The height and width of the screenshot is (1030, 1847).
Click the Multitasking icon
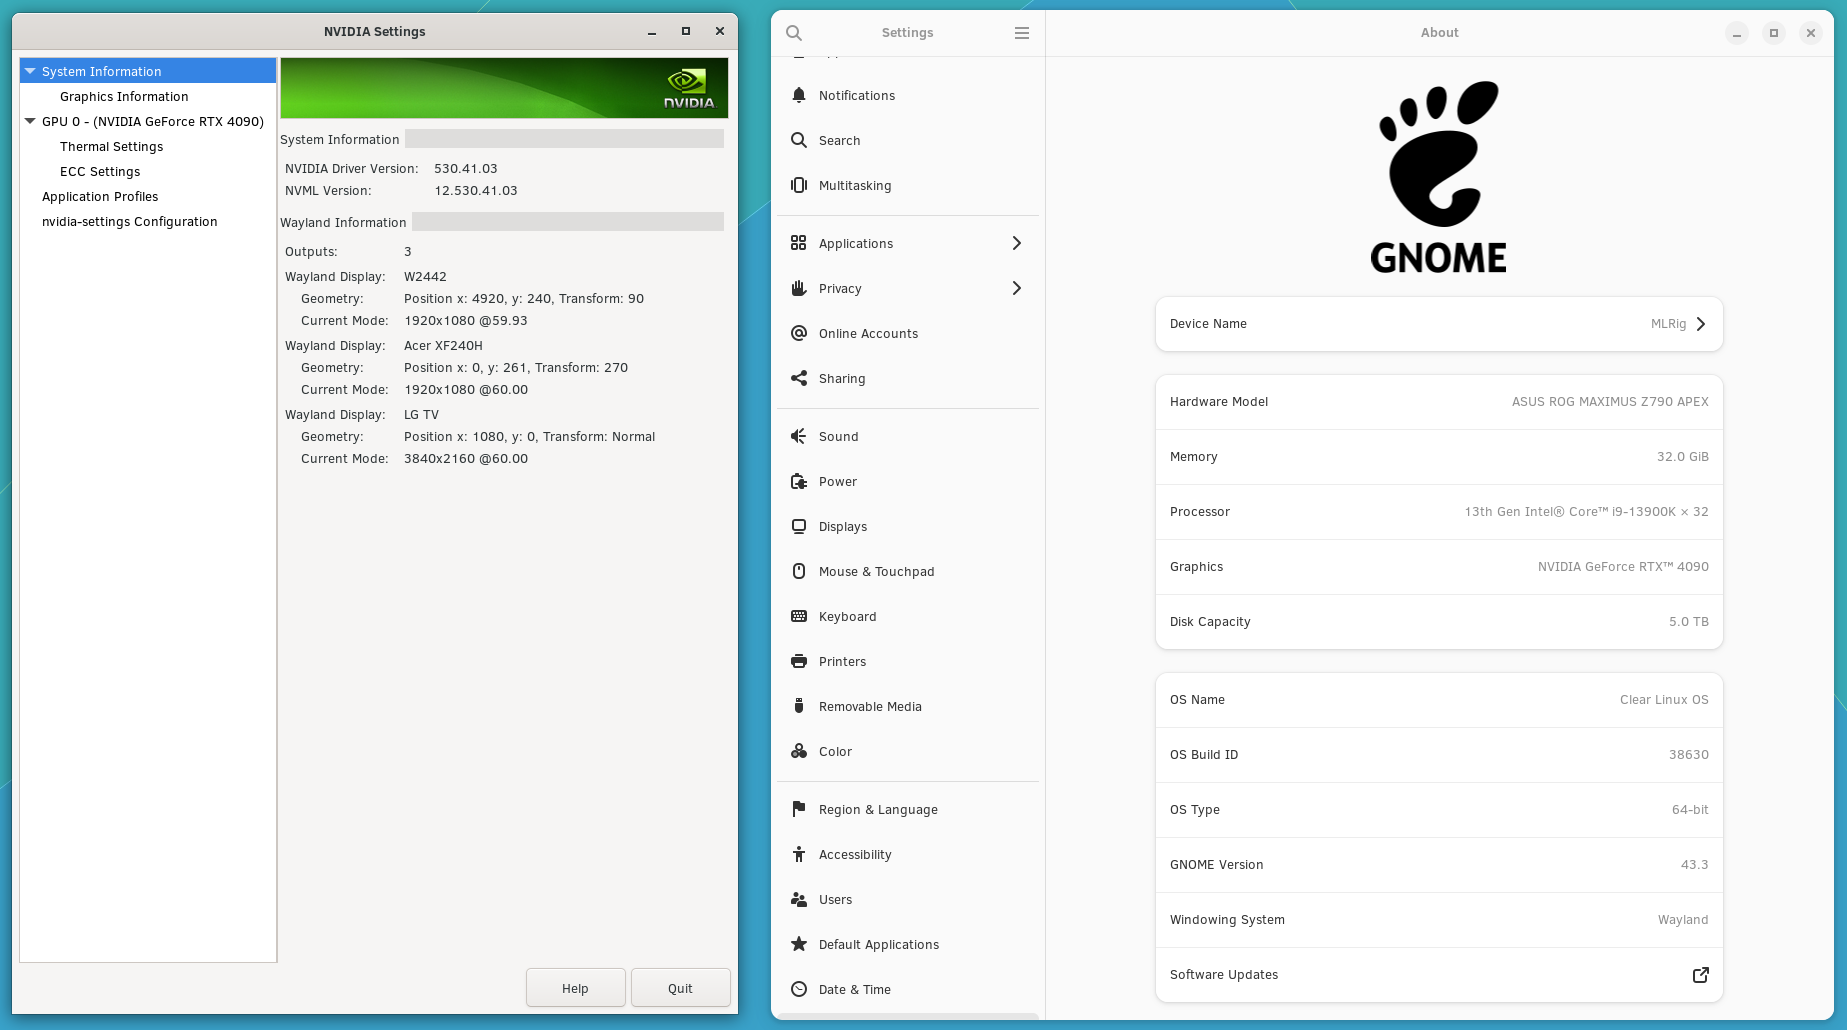[x=799, y=185]
